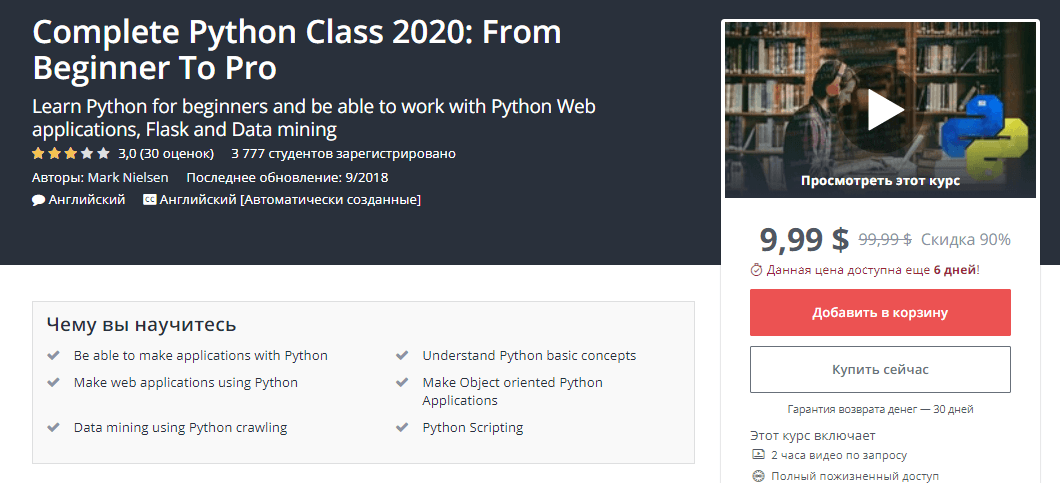Click checkmark beside Python Scripting

[402, 428]
